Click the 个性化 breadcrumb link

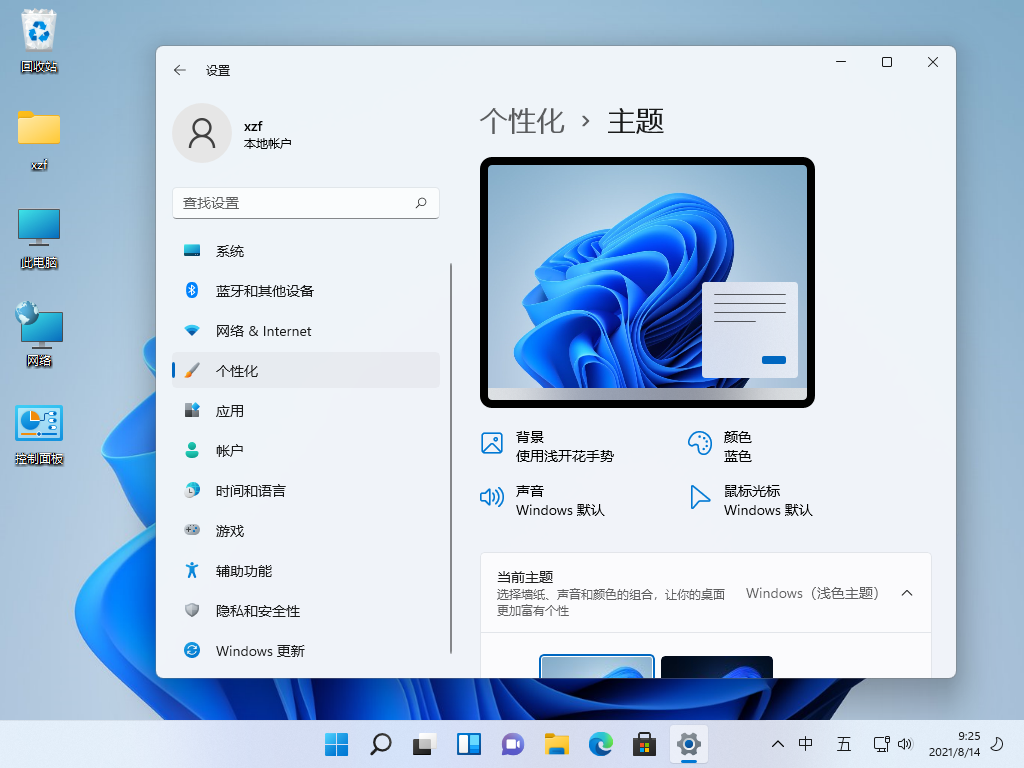pyautogui.click(x=522, y=121)
